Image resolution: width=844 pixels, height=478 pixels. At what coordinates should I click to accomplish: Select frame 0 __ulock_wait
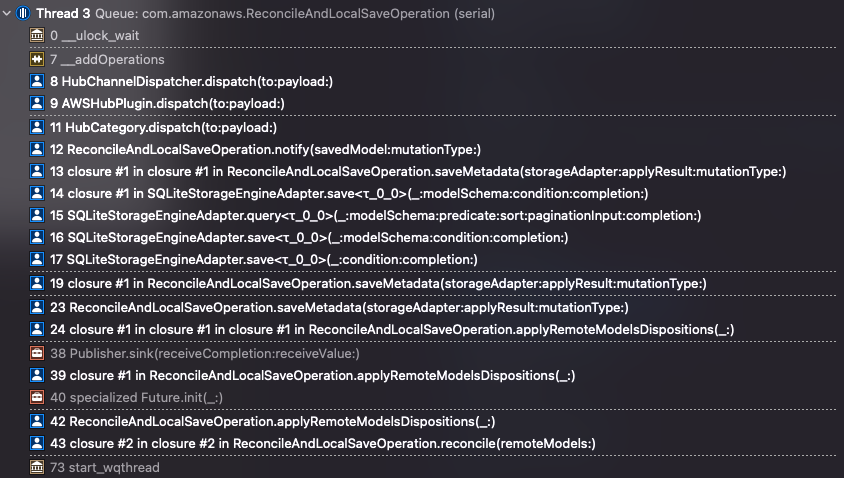click(x=95, y=36)
